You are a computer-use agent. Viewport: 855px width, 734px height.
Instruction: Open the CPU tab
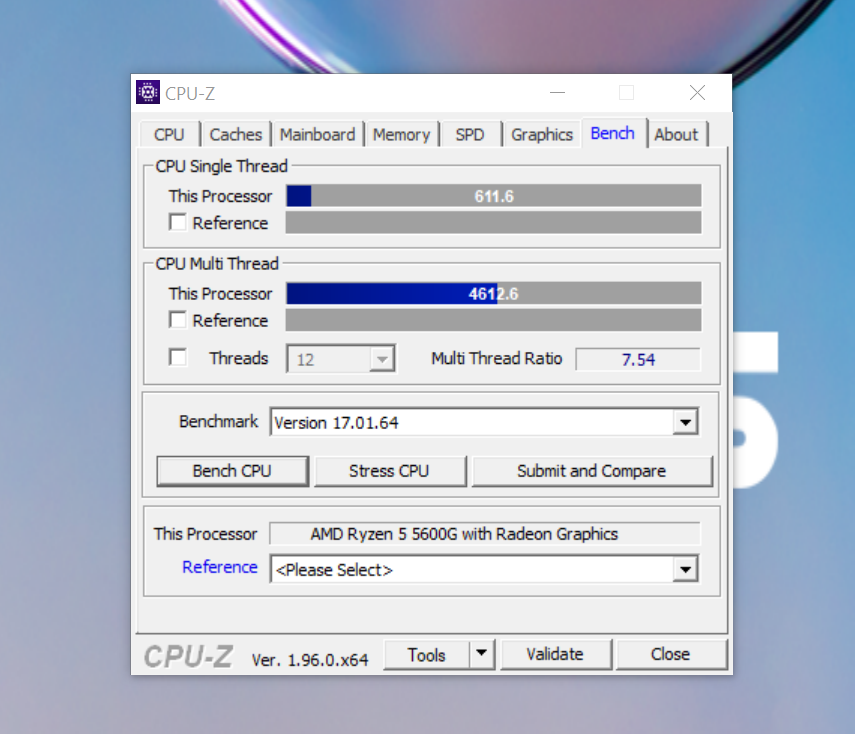point(169,134)
